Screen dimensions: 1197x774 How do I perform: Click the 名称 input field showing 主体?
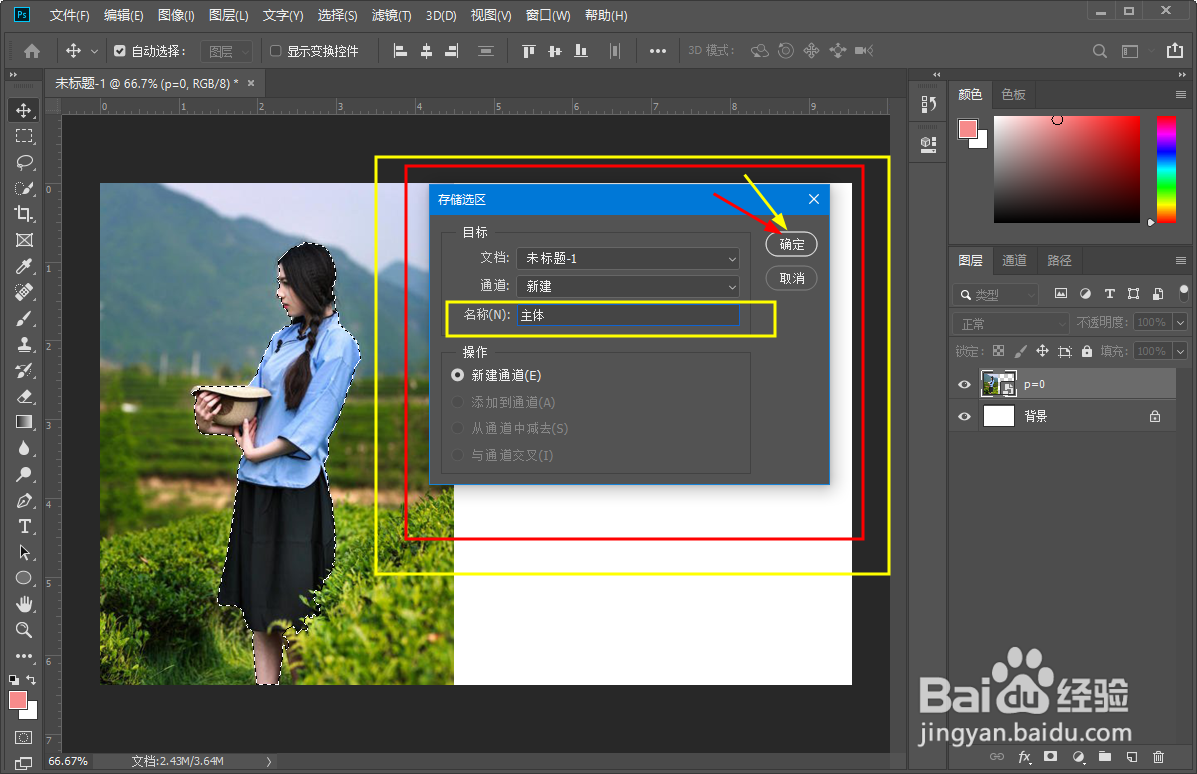(628, 314)
